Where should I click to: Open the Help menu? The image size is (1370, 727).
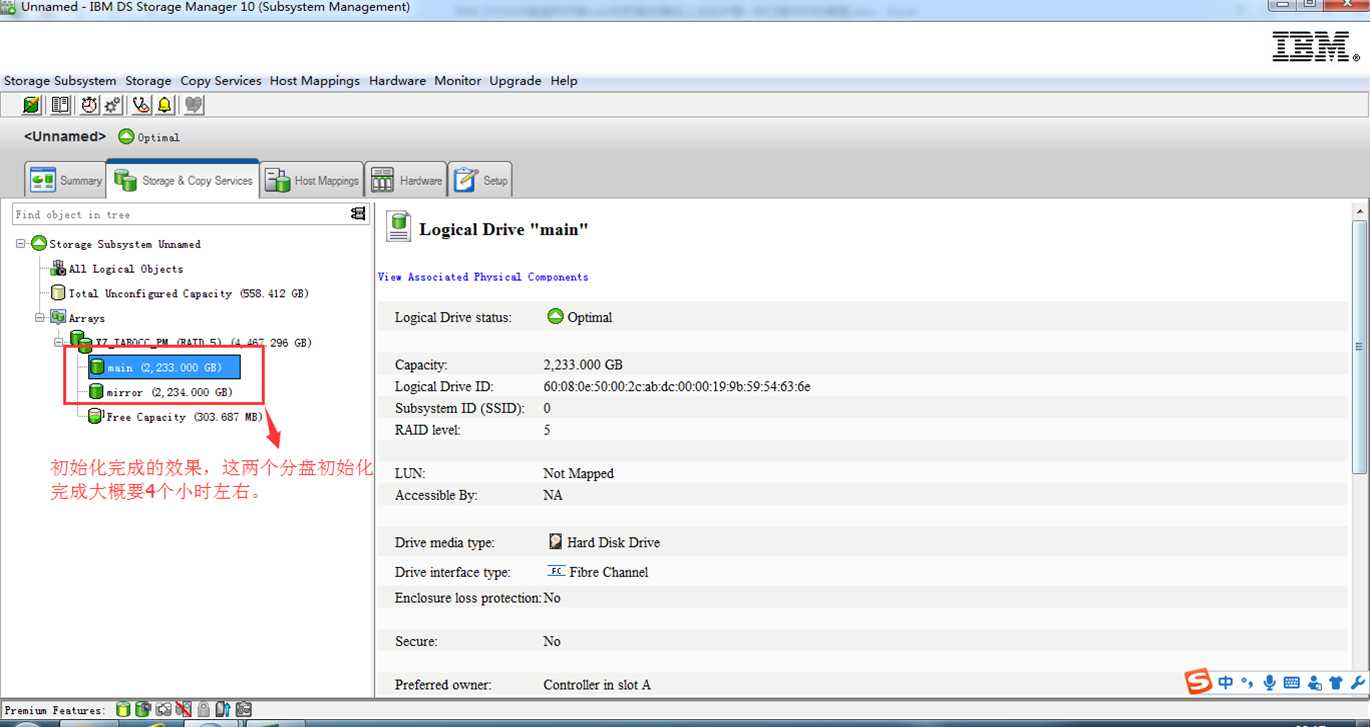point(564,81)
